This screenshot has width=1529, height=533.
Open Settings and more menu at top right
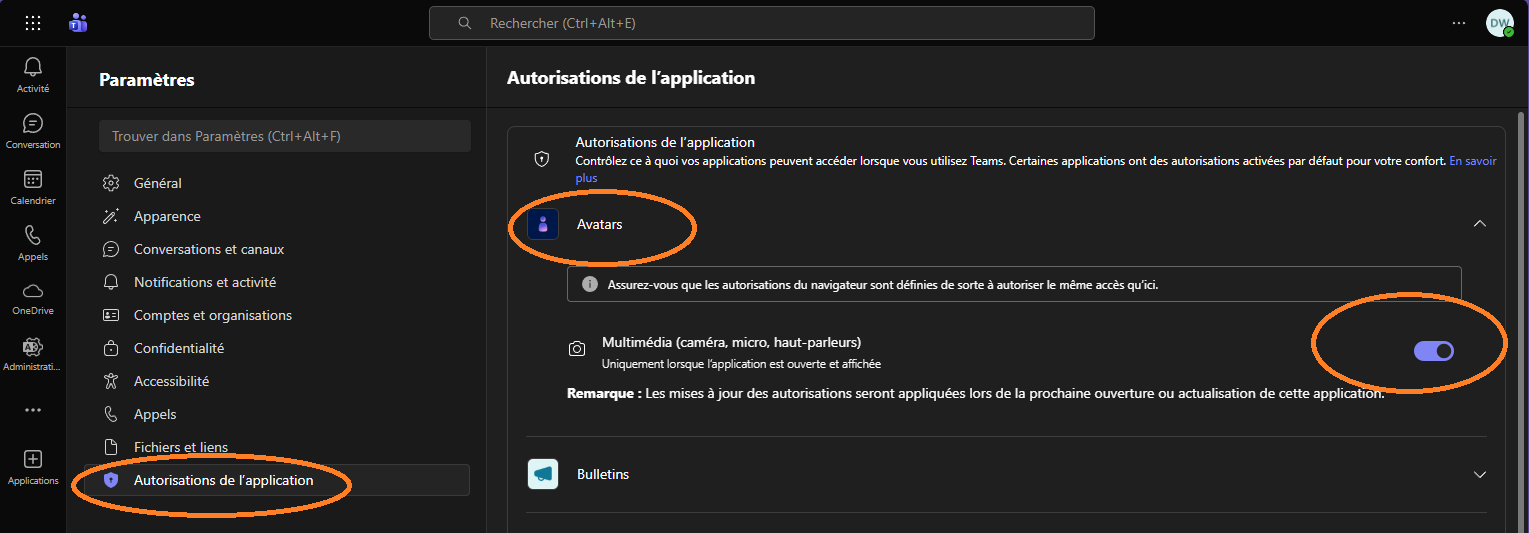(1459, 23)
